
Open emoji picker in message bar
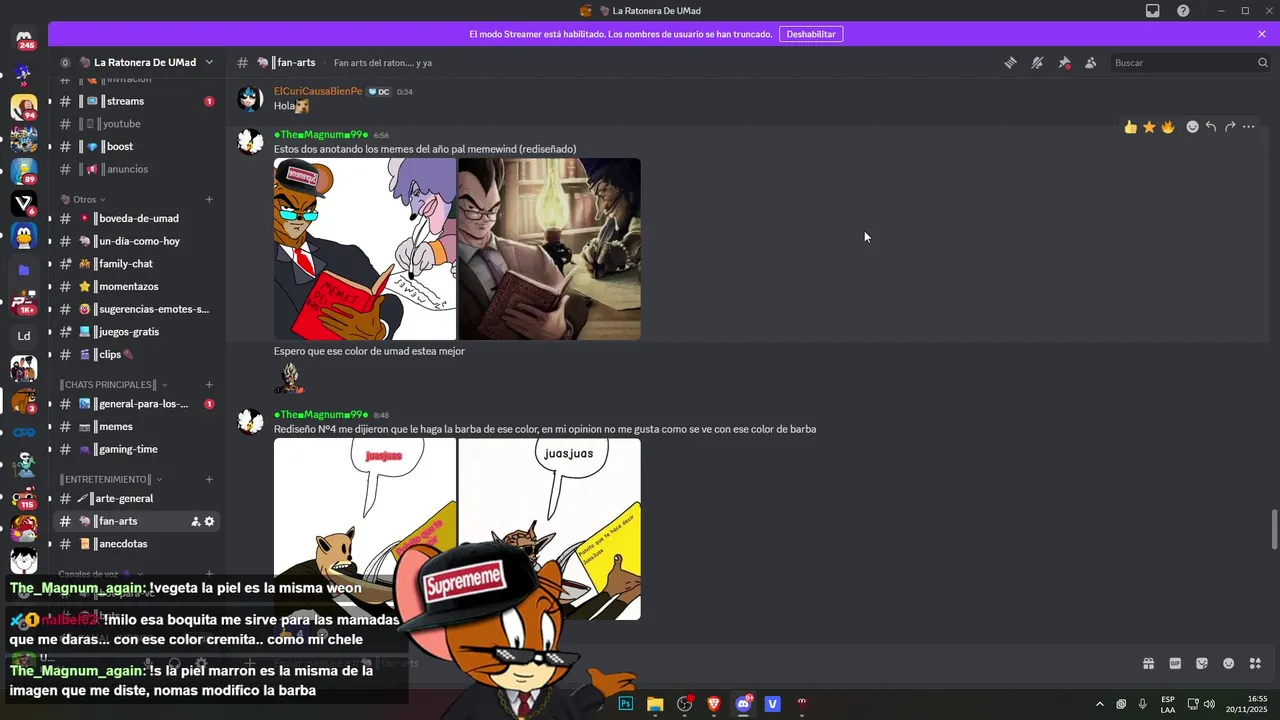(1229, 663)
